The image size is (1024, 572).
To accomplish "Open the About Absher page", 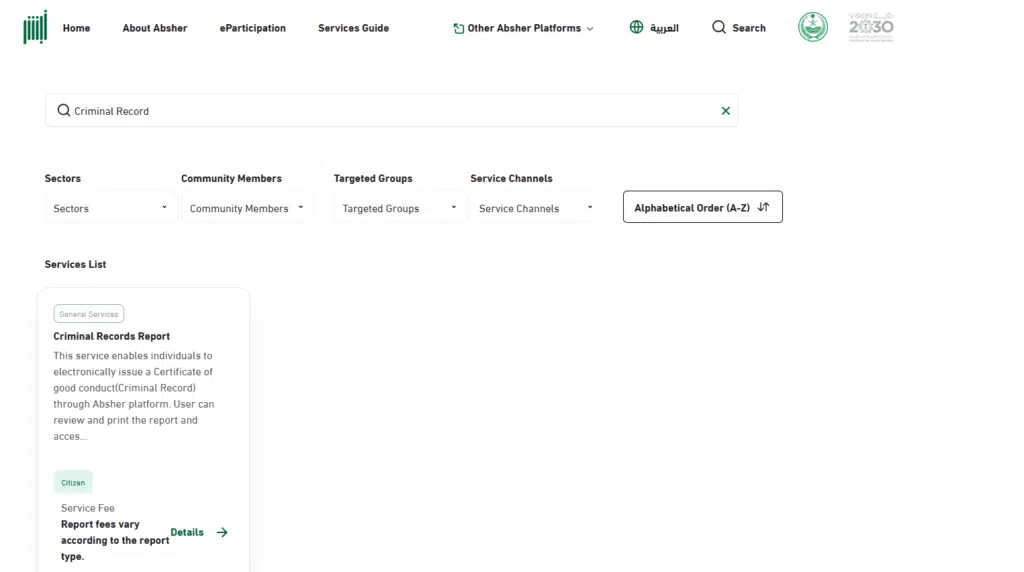I will 154,28.
